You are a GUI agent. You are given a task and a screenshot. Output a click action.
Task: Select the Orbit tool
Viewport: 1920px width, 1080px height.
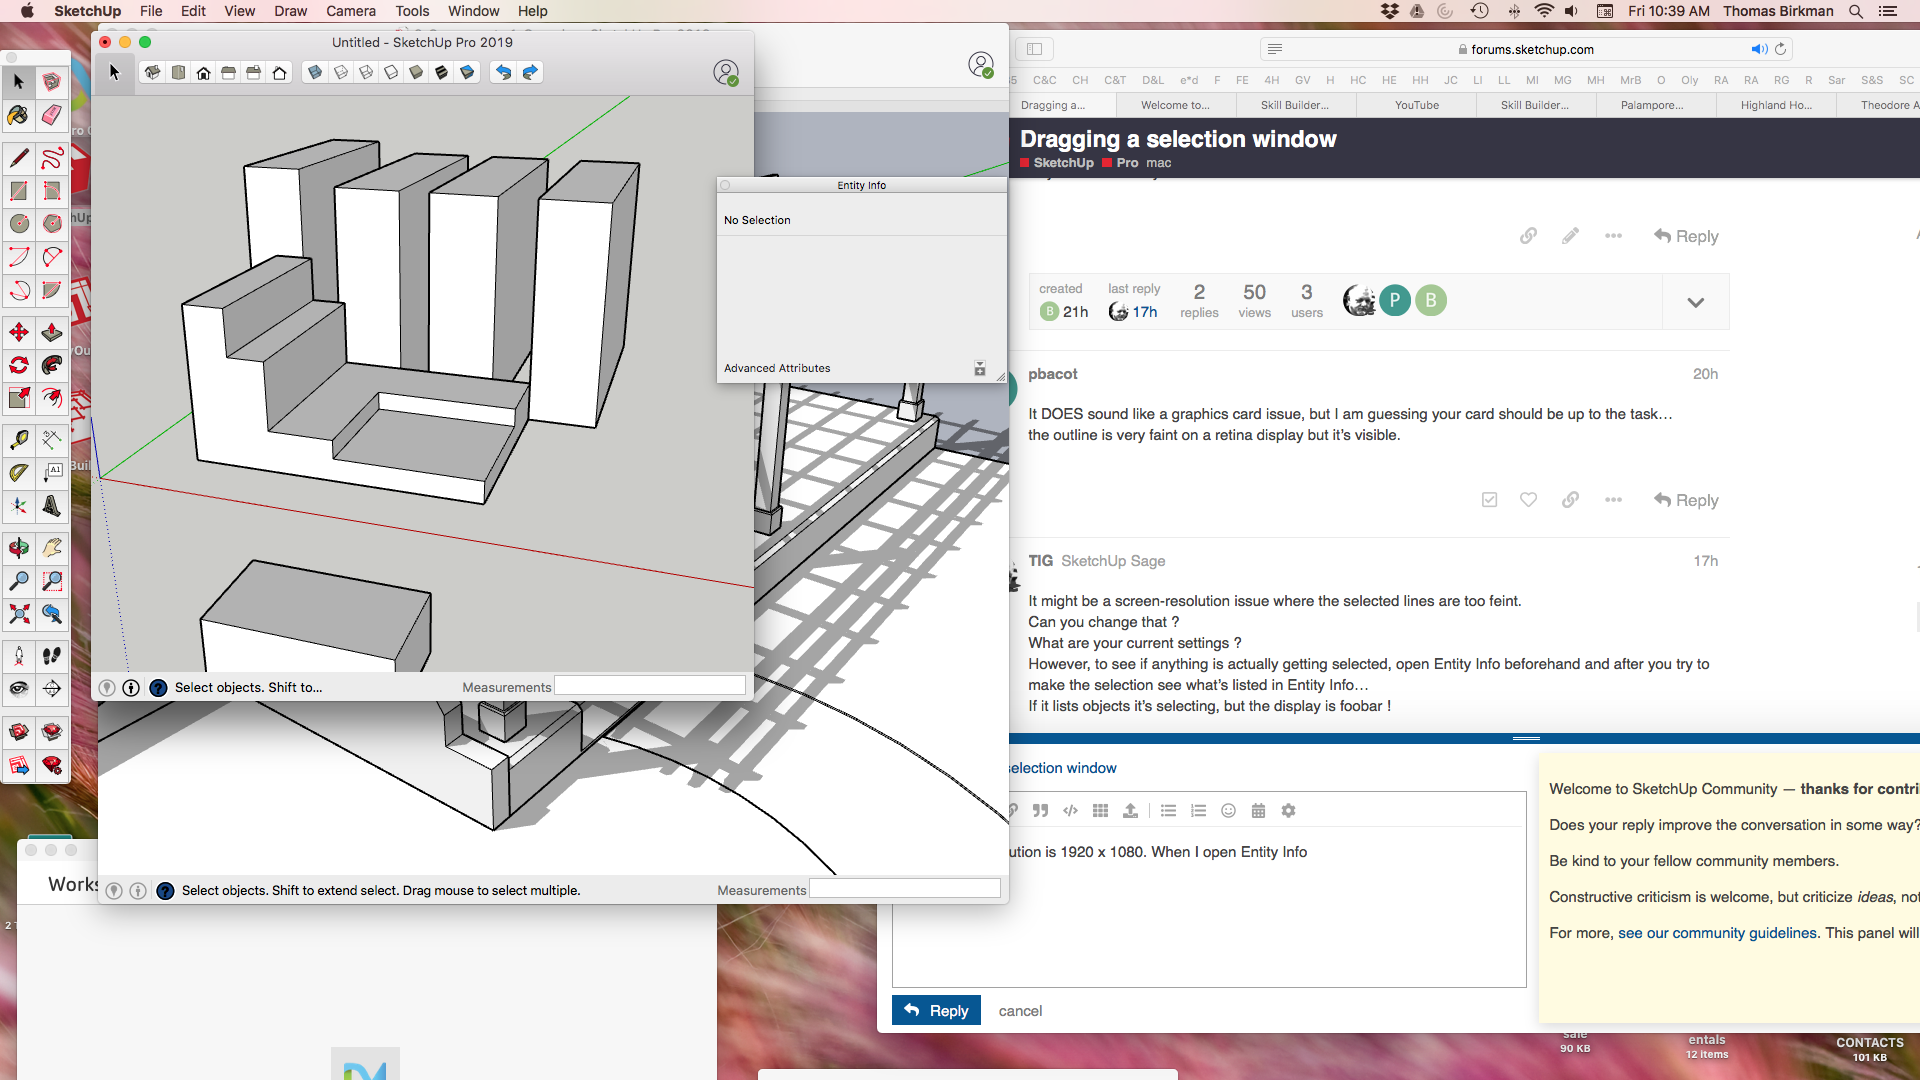point(18,547)
